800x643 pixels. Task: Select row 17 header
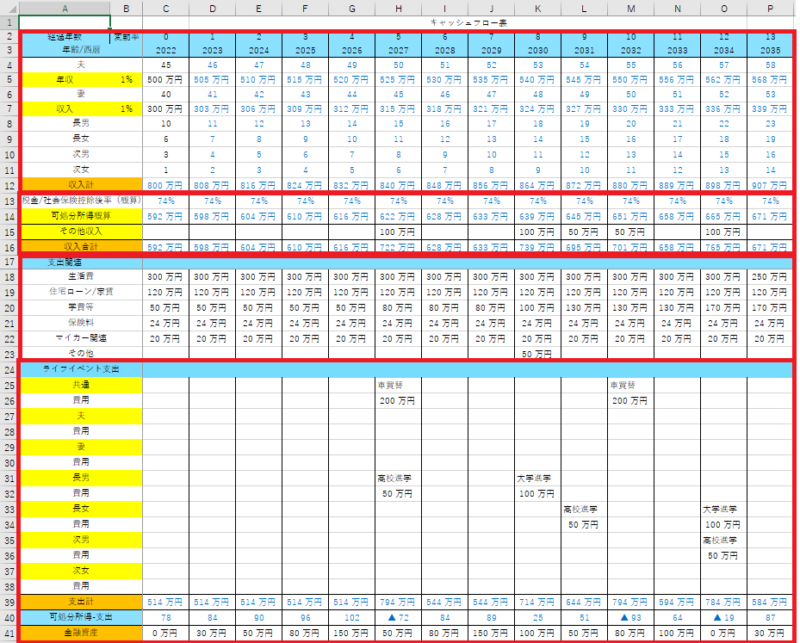(x=9, y=262)
